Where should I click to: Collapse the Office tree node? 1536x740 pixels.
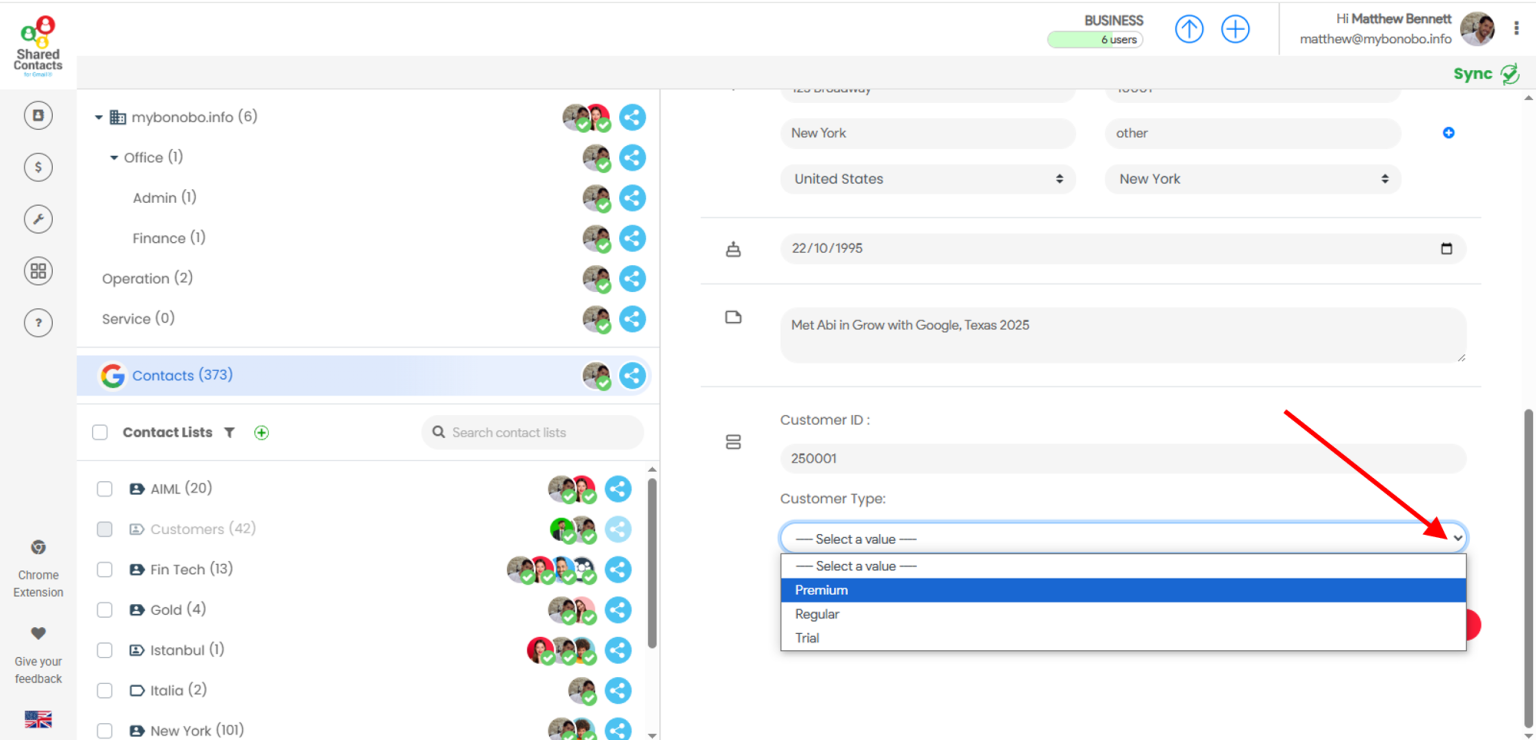click(114, 158)
